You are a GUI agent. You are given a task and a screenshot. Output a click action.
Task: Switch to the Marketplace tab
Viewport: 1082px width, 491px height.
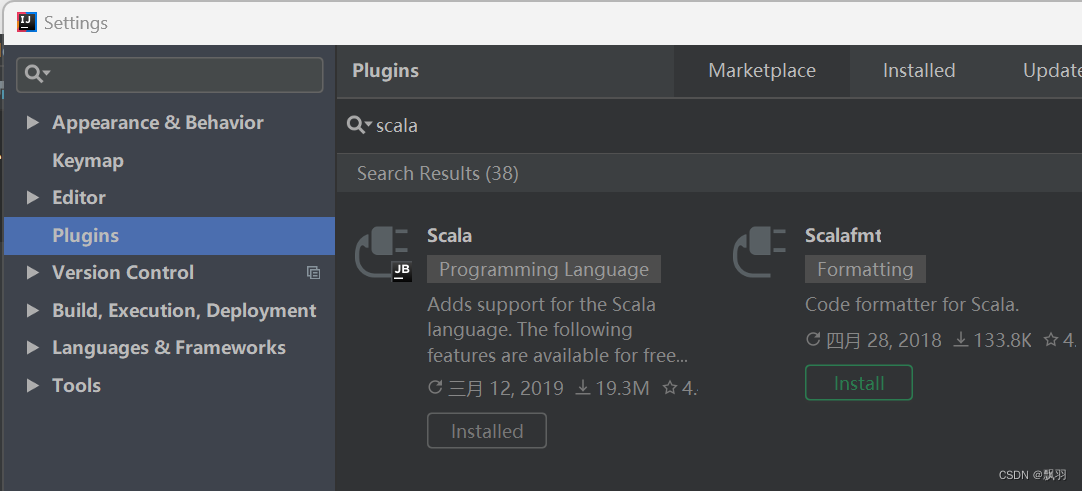[x=762, y=71]
